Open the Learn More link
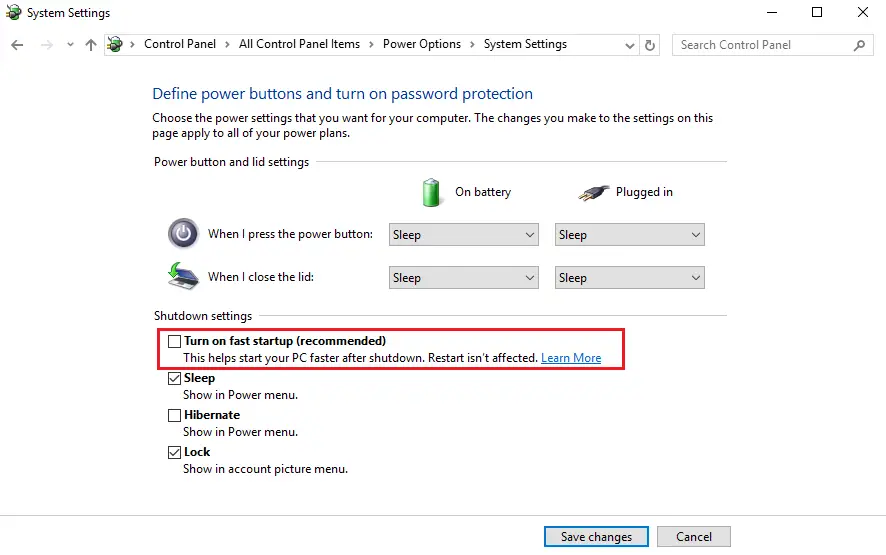Screen dimensions: 886x555 pyautogui.click(x=571, y=358)
